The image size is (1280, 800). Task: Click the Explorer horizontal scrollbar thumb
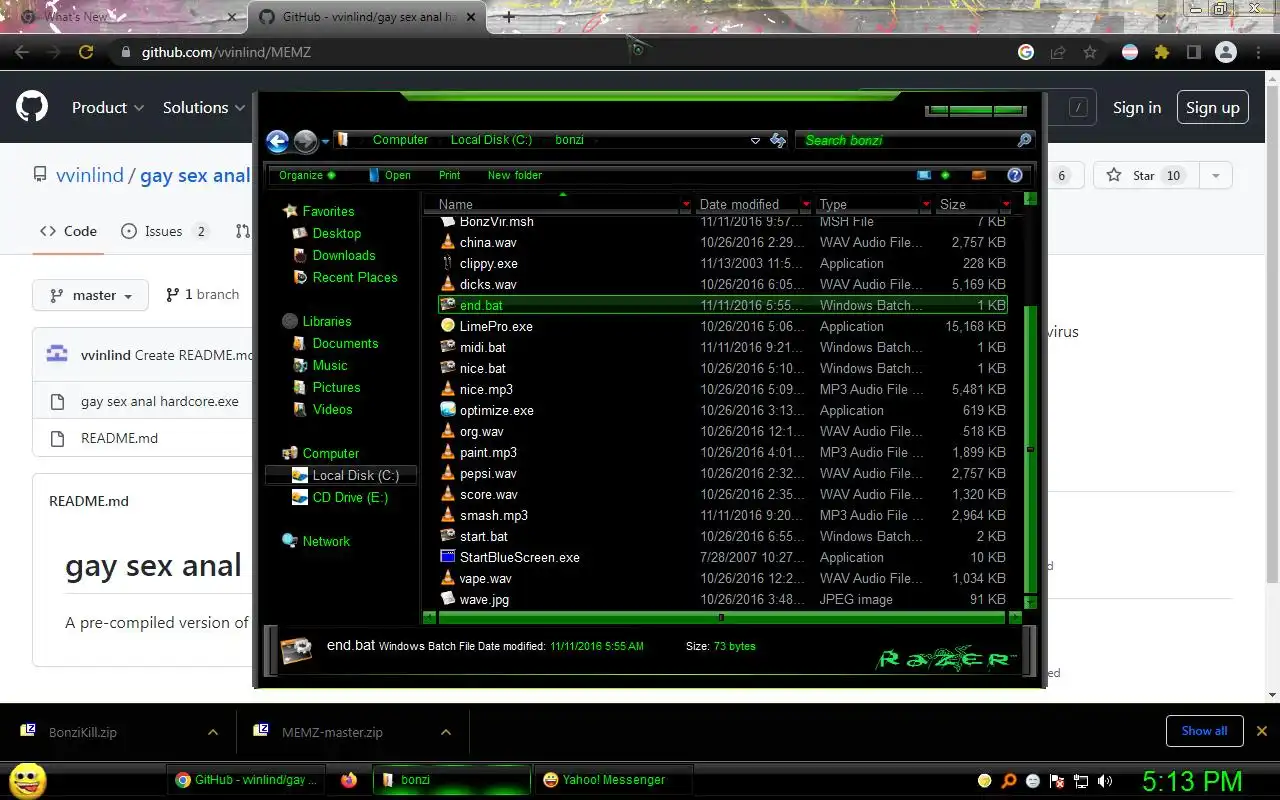point(721,618)
